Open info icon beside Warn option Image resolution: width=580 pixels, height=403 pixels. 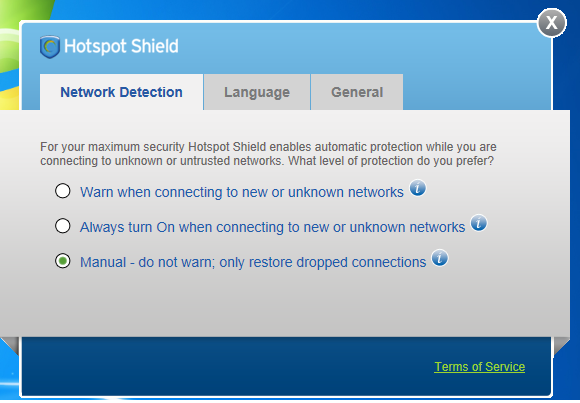click(x=418, y=188)
